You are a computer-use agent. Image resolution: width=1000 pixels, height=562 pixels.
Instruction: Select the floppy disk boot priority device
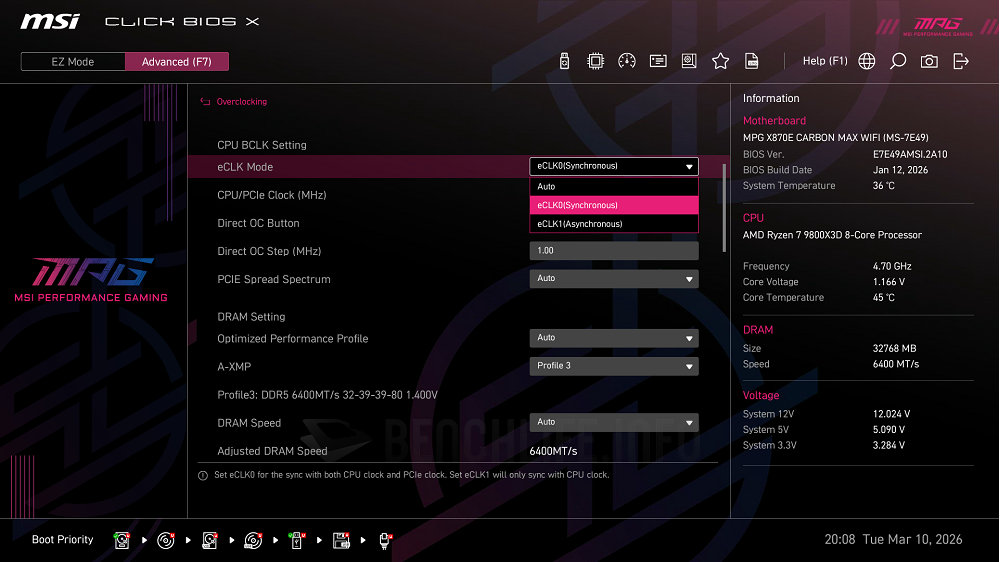click(341, 541)
